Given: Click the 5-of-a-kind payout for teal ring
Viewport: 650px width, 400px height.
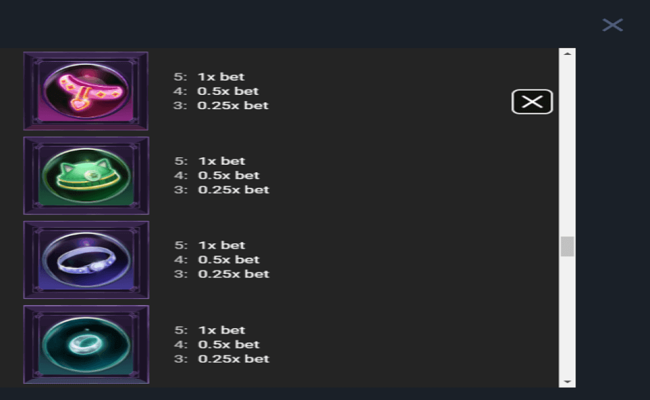Looking at the screenshot, I should click(x=221, y=329).
